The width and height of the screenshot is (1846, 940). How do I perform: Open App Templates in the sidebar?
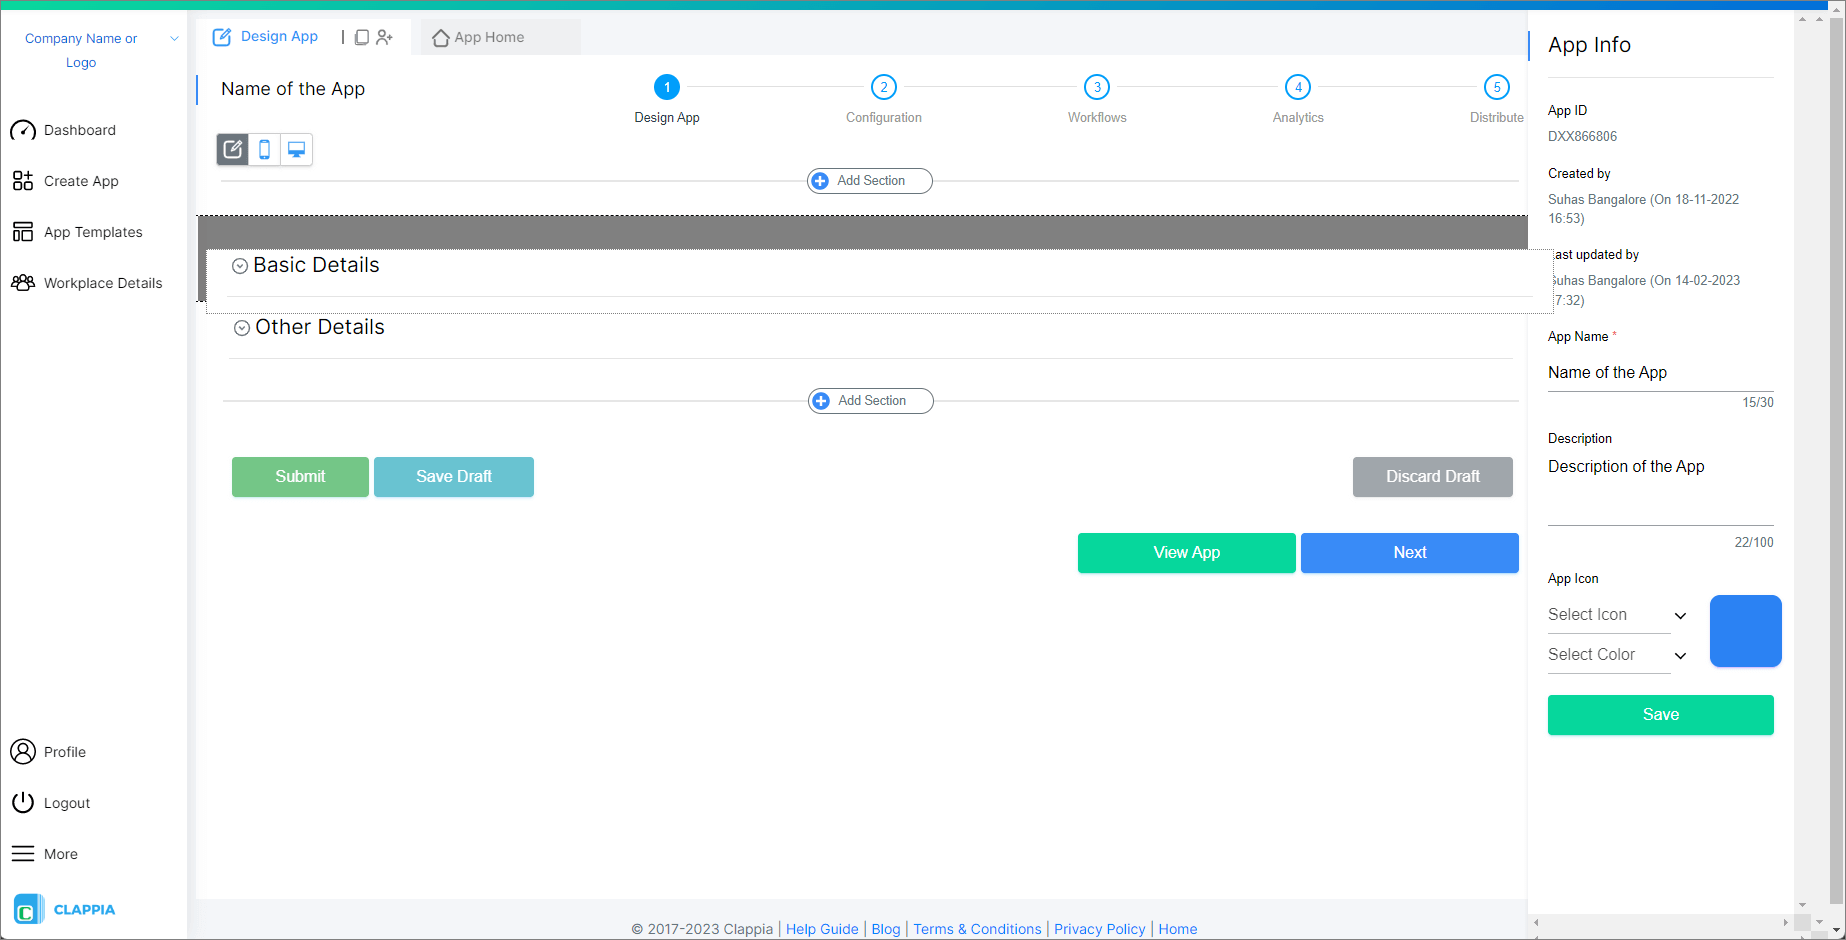click(92, 231)
